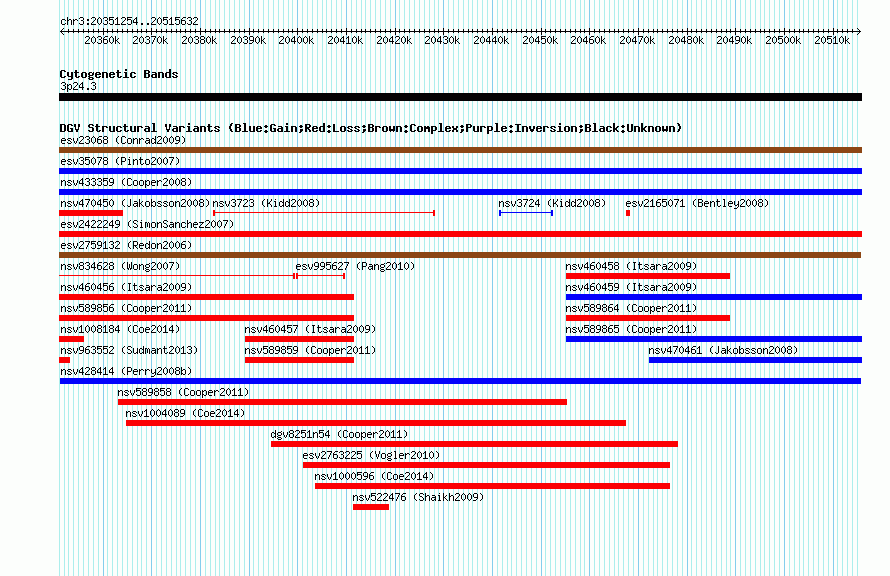Open variant nsv834628 (Wong2007) label
This screenshot has height=576, width=890.
point(120,266)
